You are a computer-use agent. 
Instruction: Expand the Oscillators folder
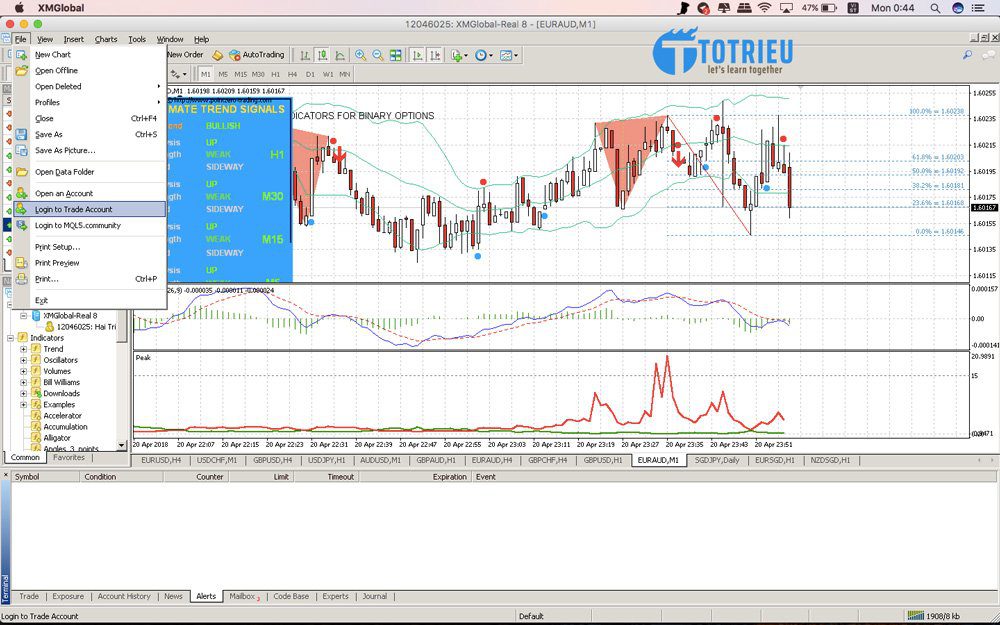click(24, 360)
